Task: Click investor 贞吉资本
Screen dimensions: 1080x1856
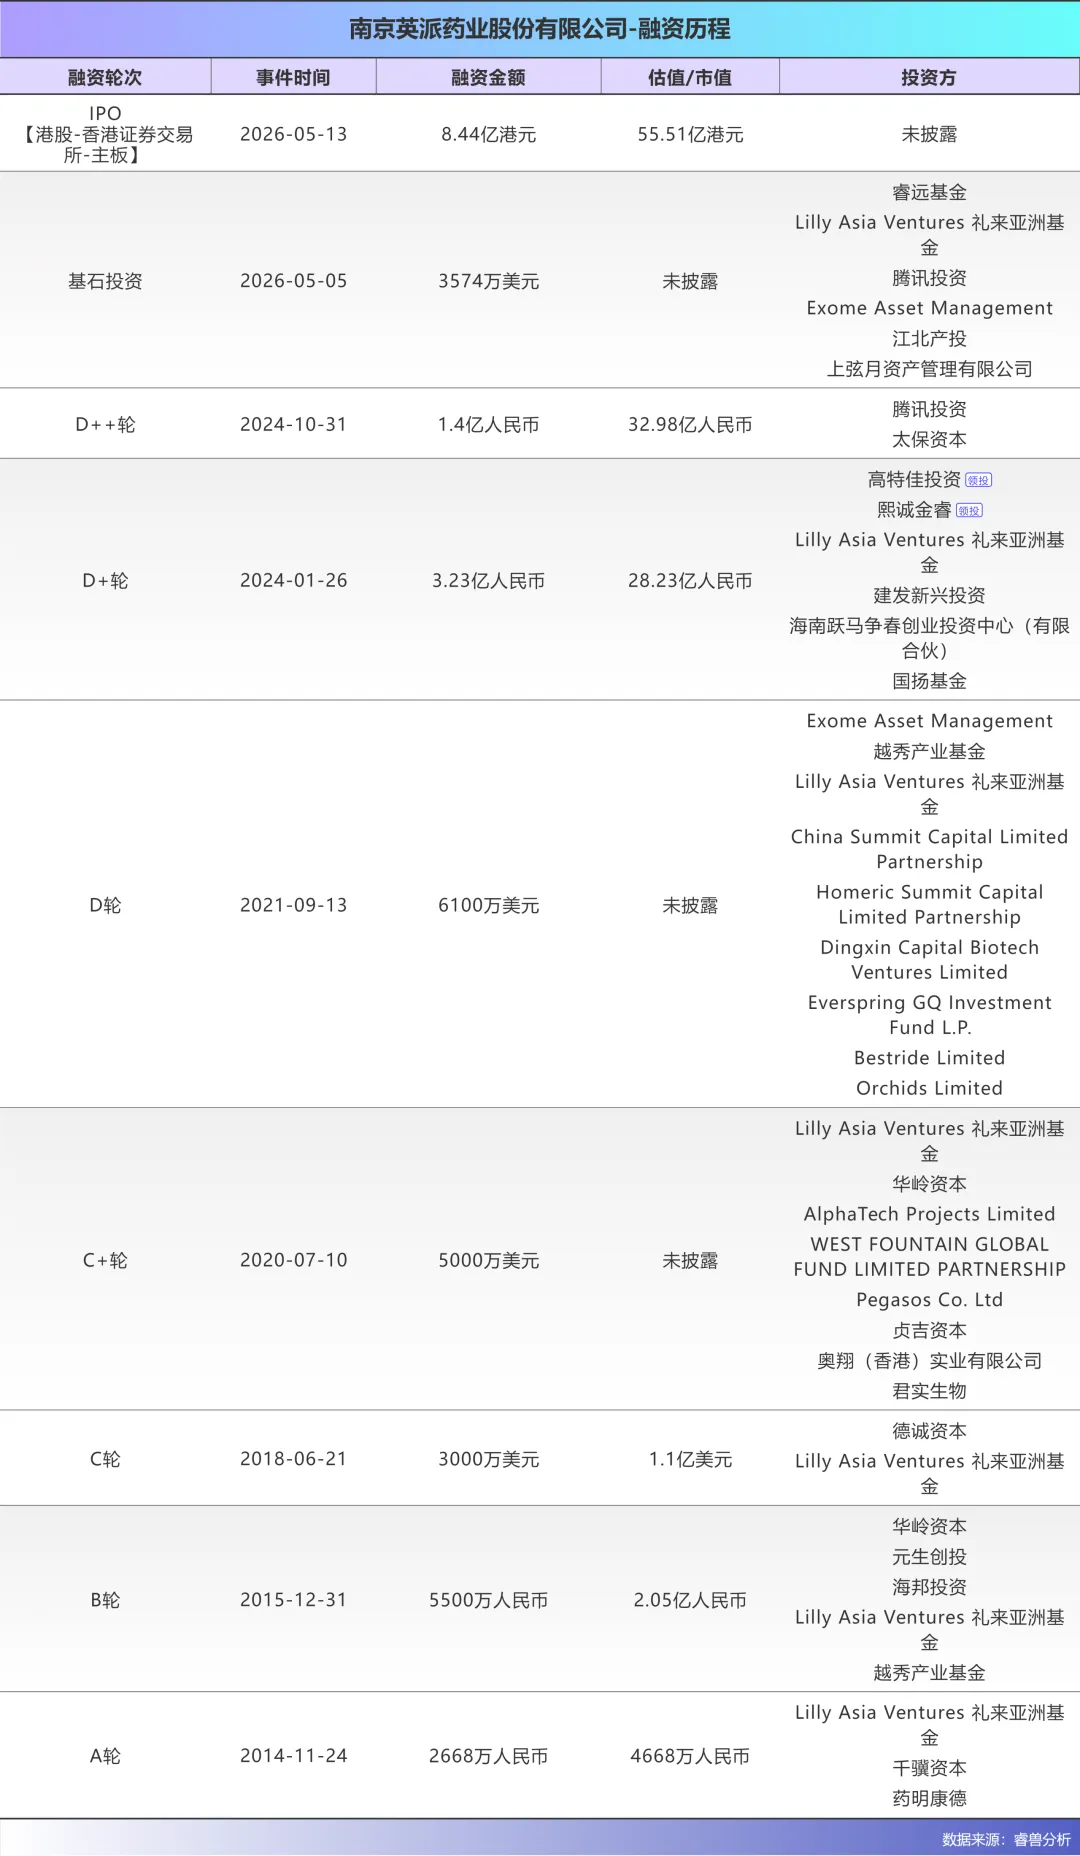Action: [x=929, y=1330]
